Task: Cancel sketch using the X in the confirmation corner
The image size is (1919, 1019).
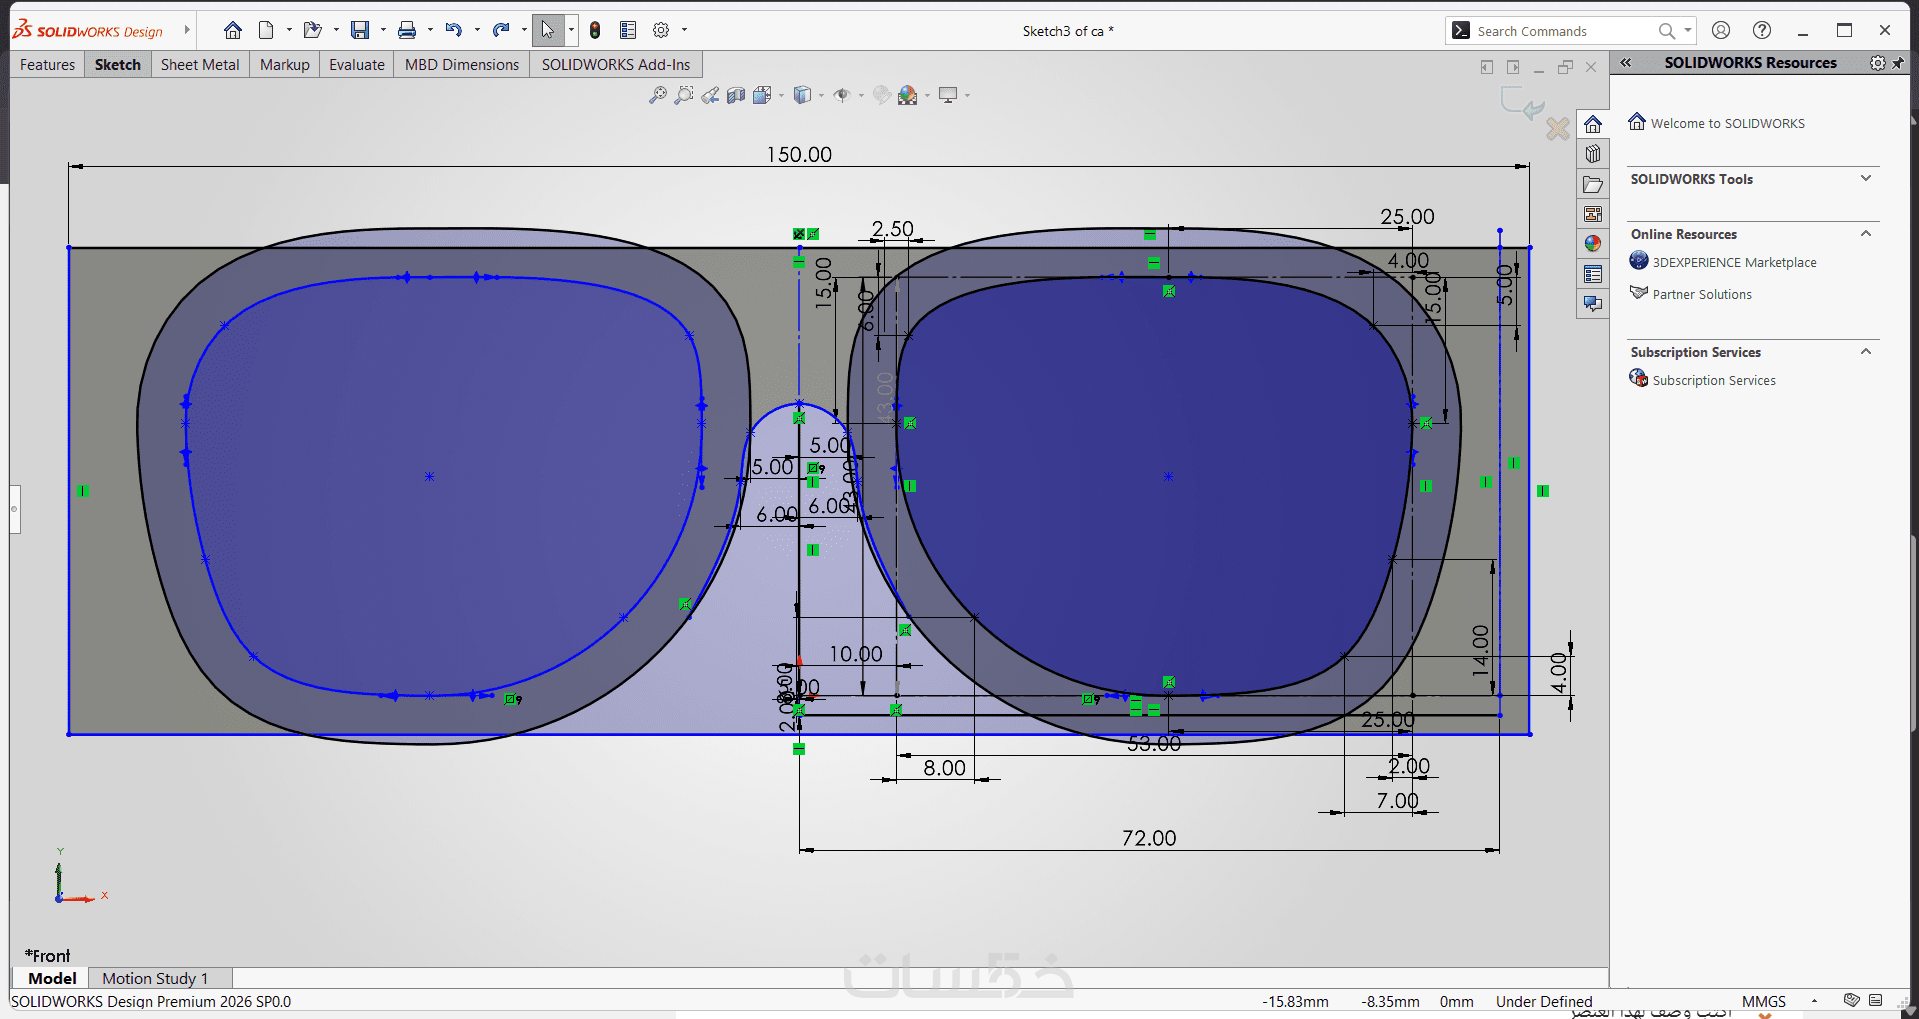Action: (1557, 129)
